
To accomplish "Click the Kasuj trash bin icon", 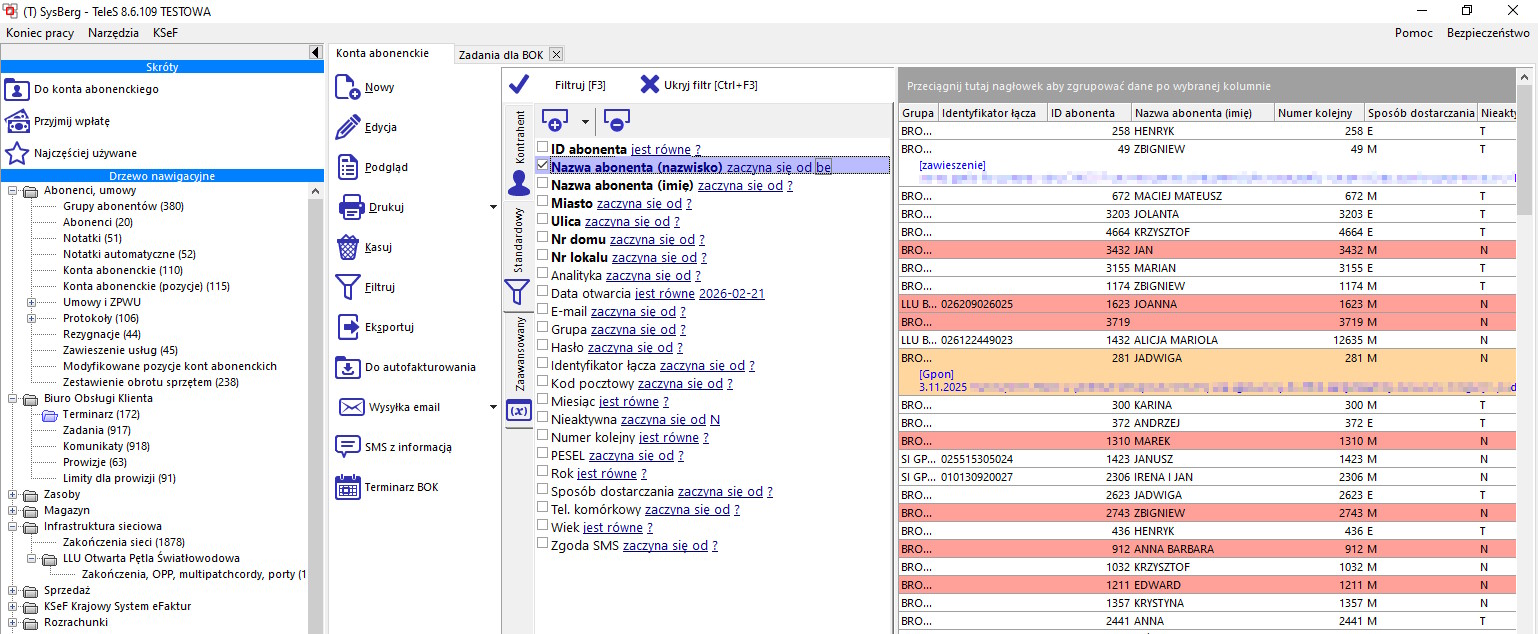I will pos(348,247).
